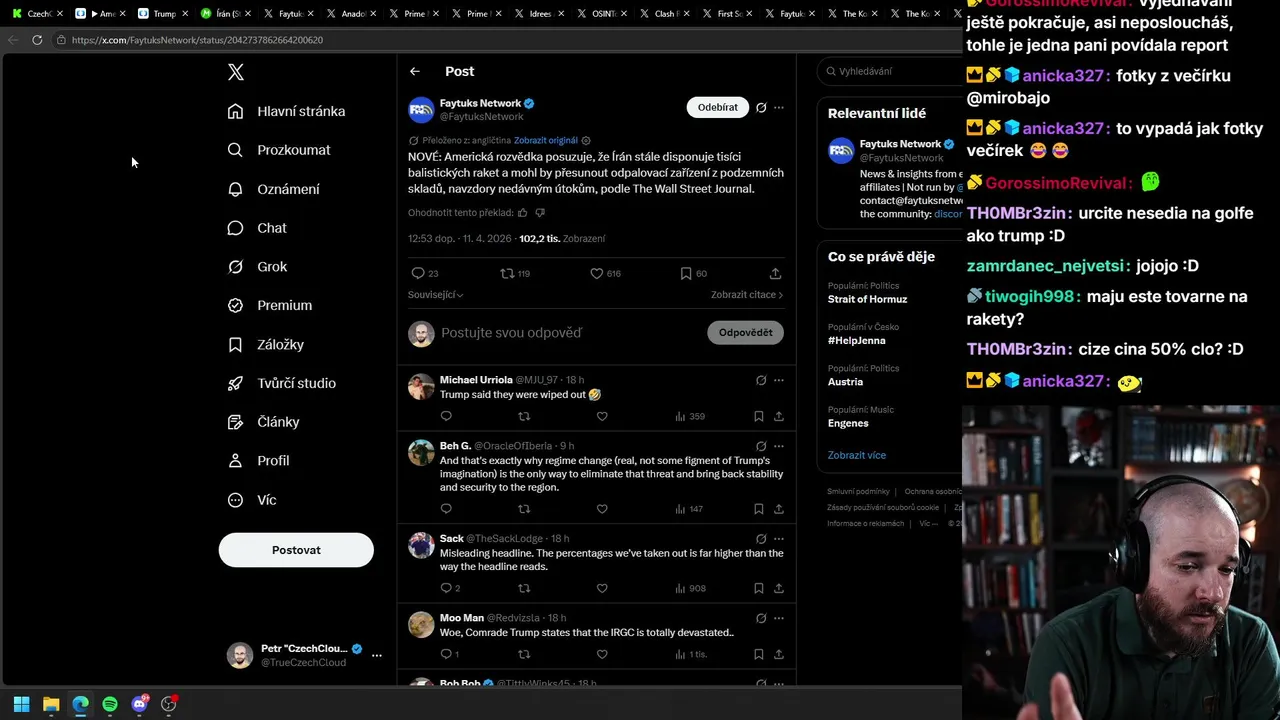
Task: Open Záložky bookmark icon in sidebar
Action: click(x=235, y=344)
